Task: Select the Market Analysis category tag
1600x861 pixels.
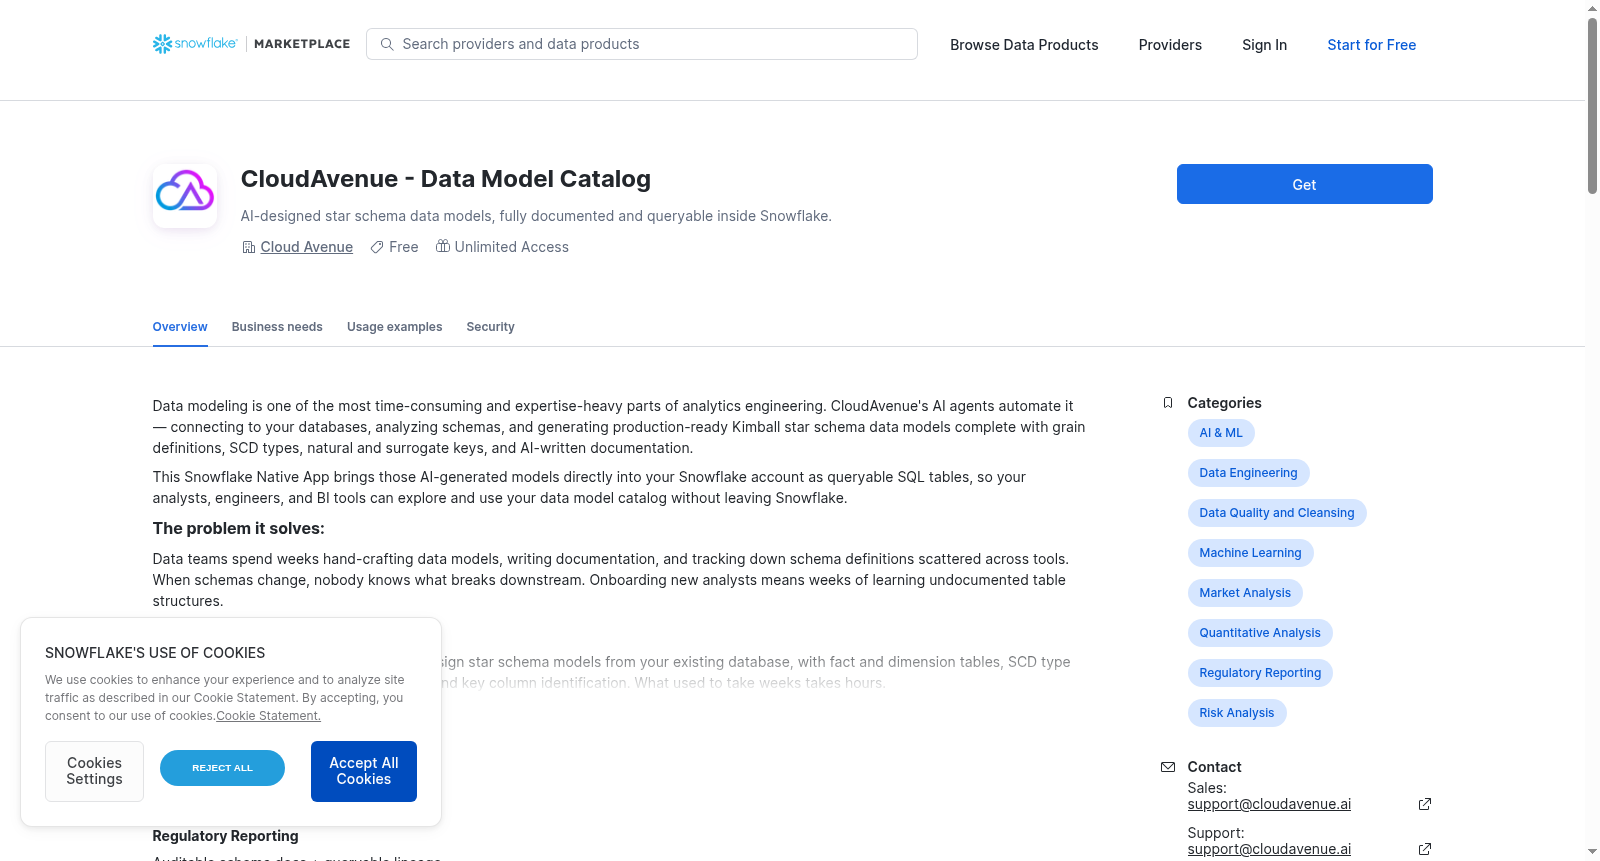Action: click(1245, 593)
